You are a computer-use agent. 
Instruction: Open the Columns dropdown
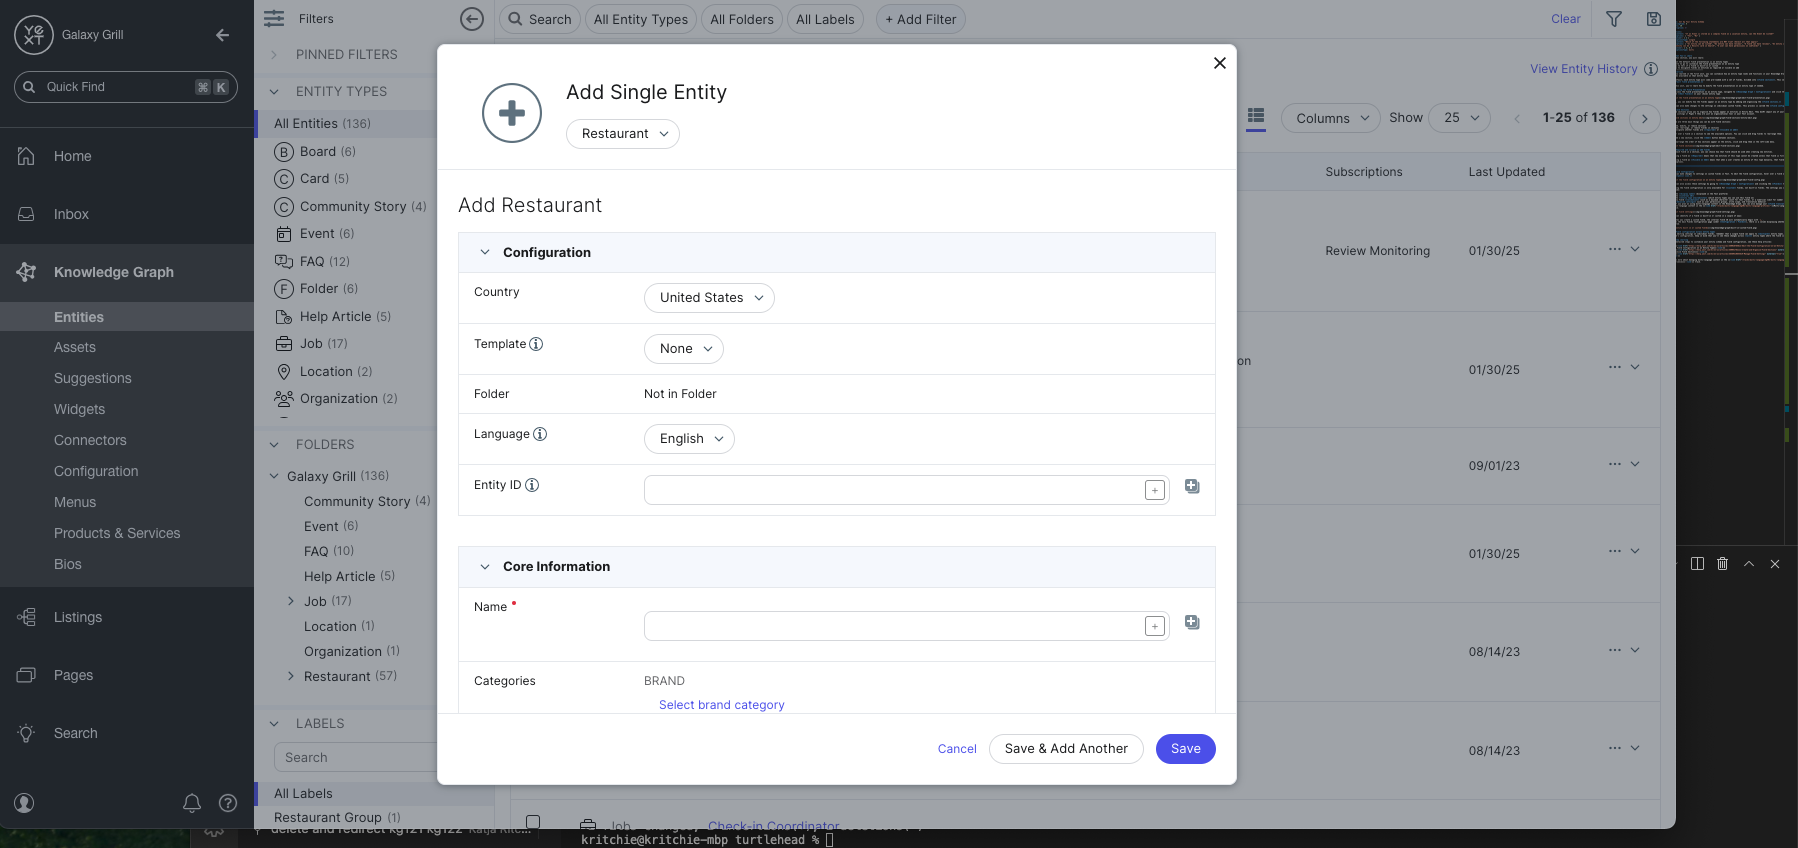1331,118
